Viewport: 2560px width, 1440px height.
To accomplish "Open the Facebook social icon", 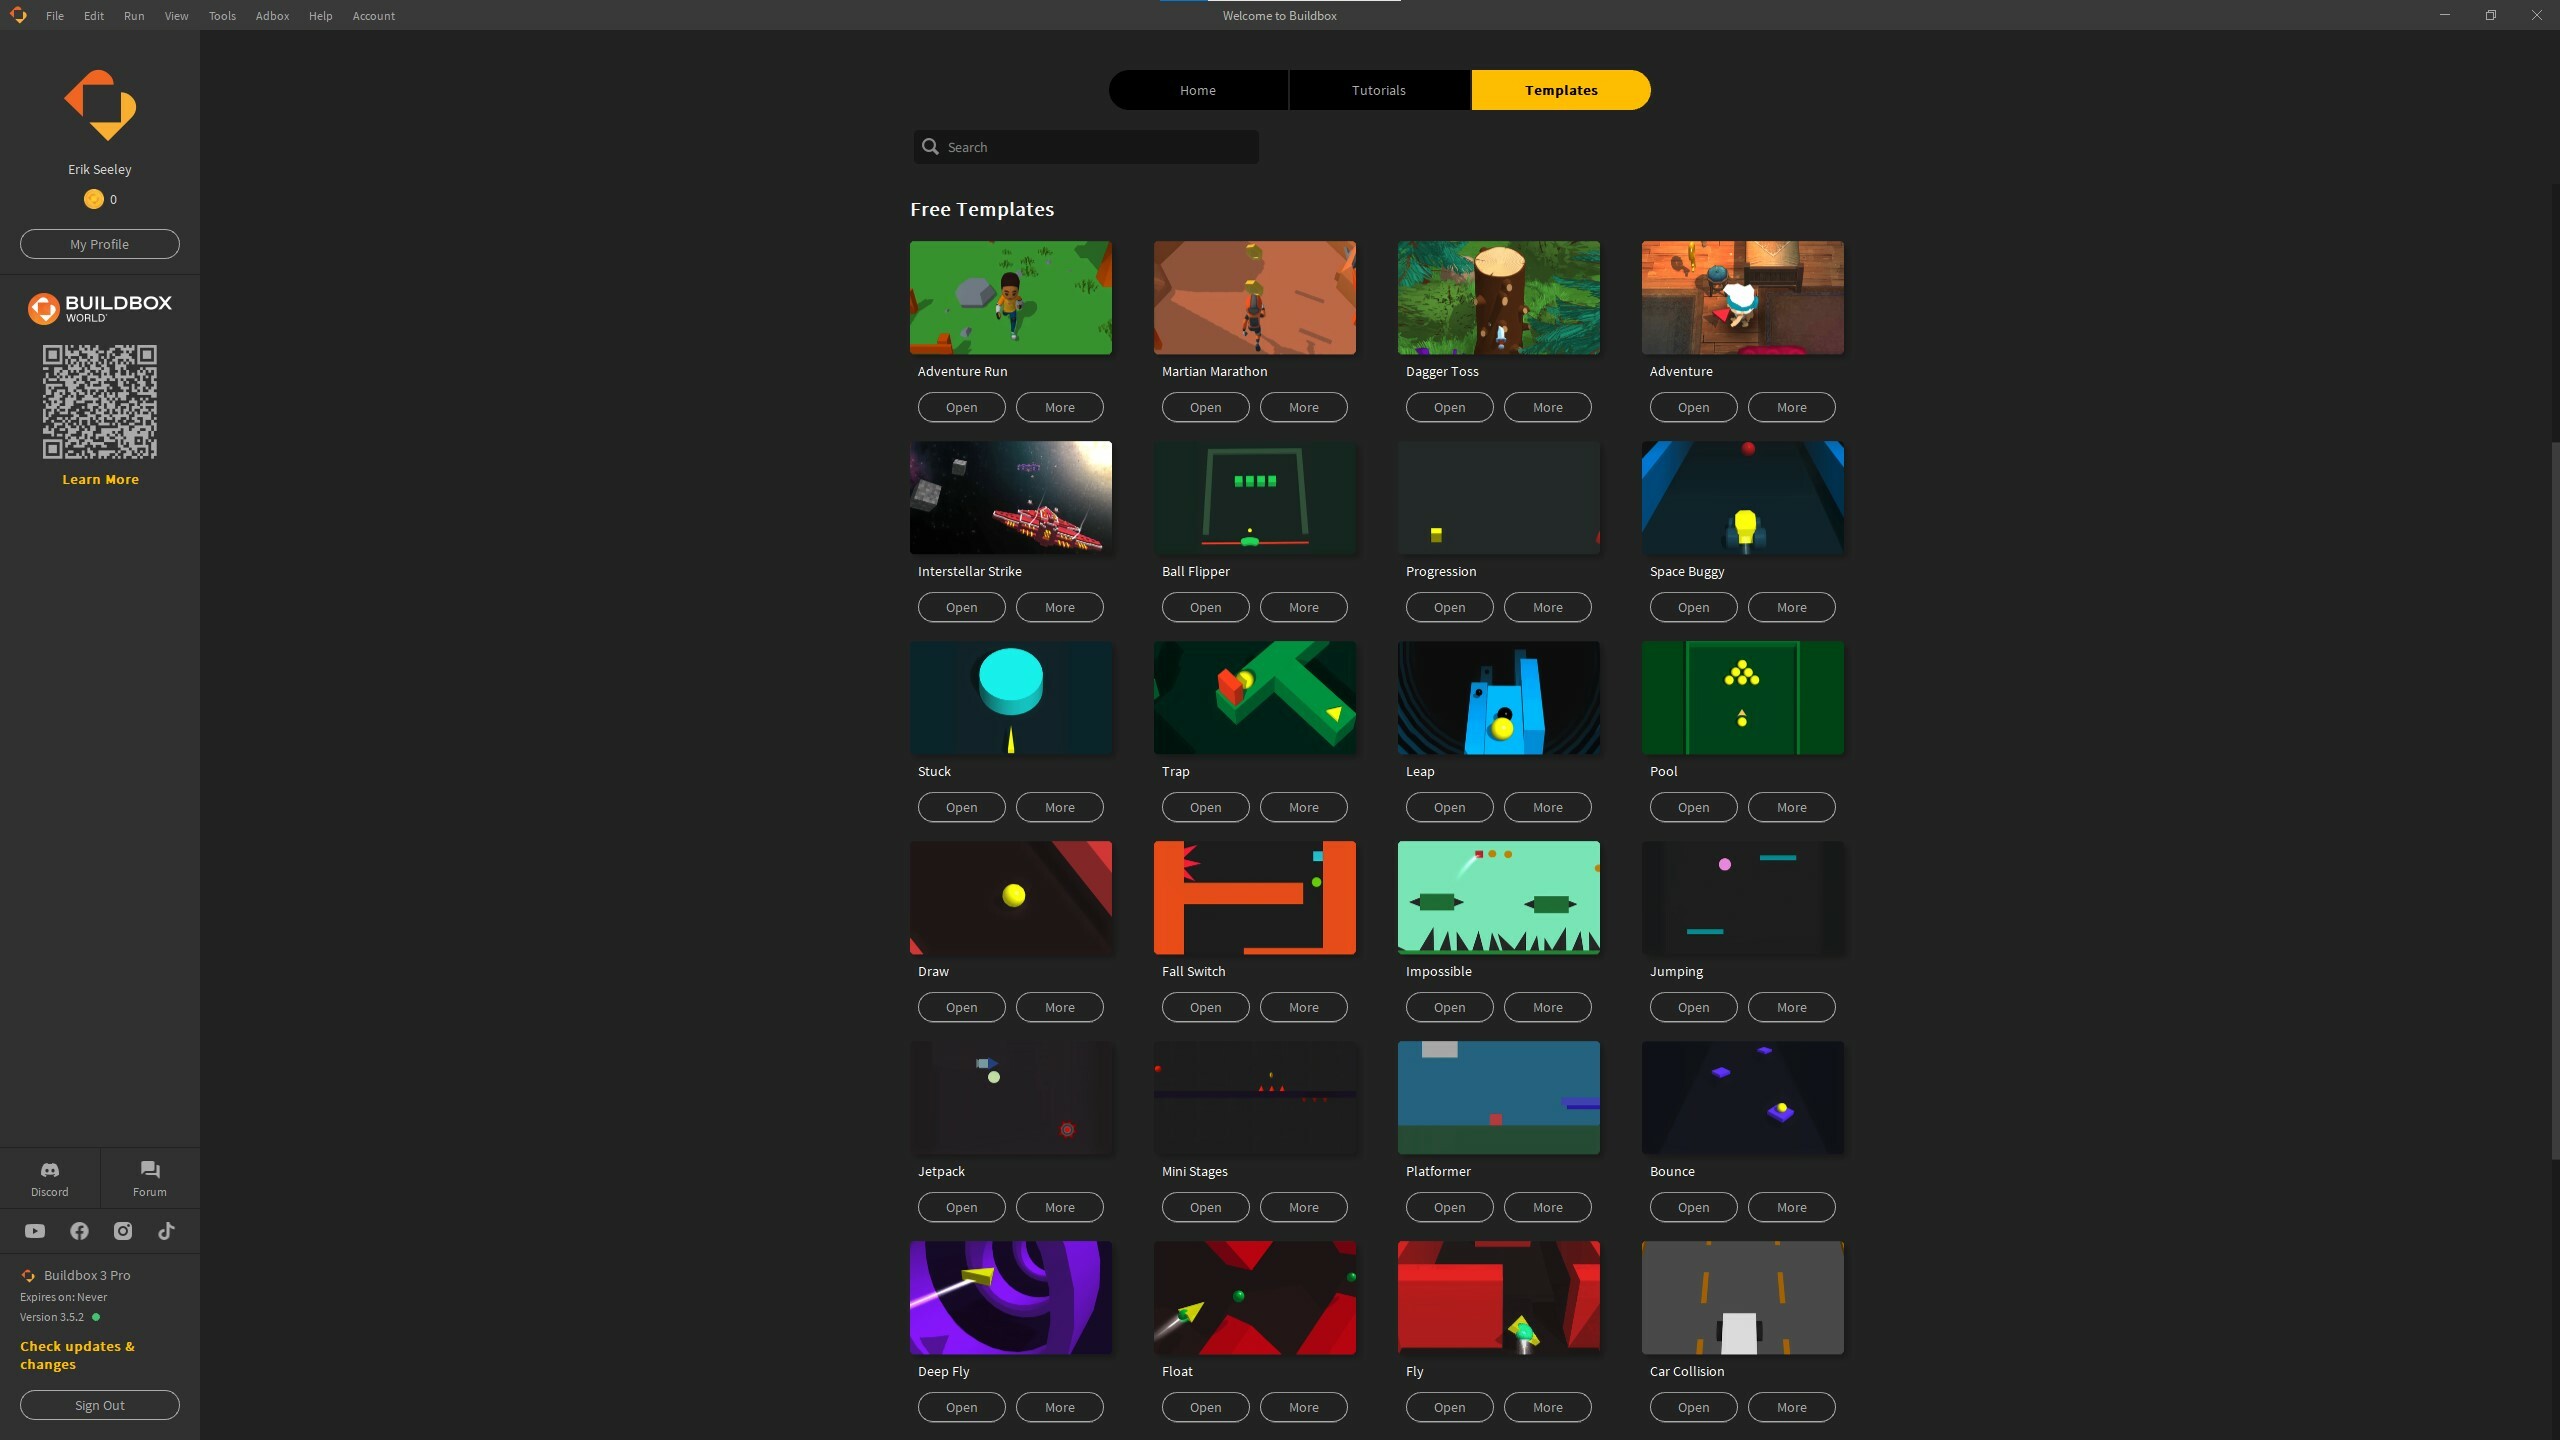I will click(x=78, y=1230).
